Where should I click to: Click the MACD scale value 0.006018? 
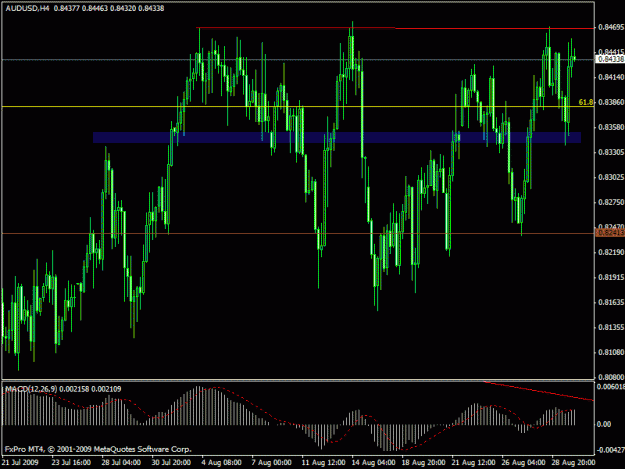[x=611, y=387]
